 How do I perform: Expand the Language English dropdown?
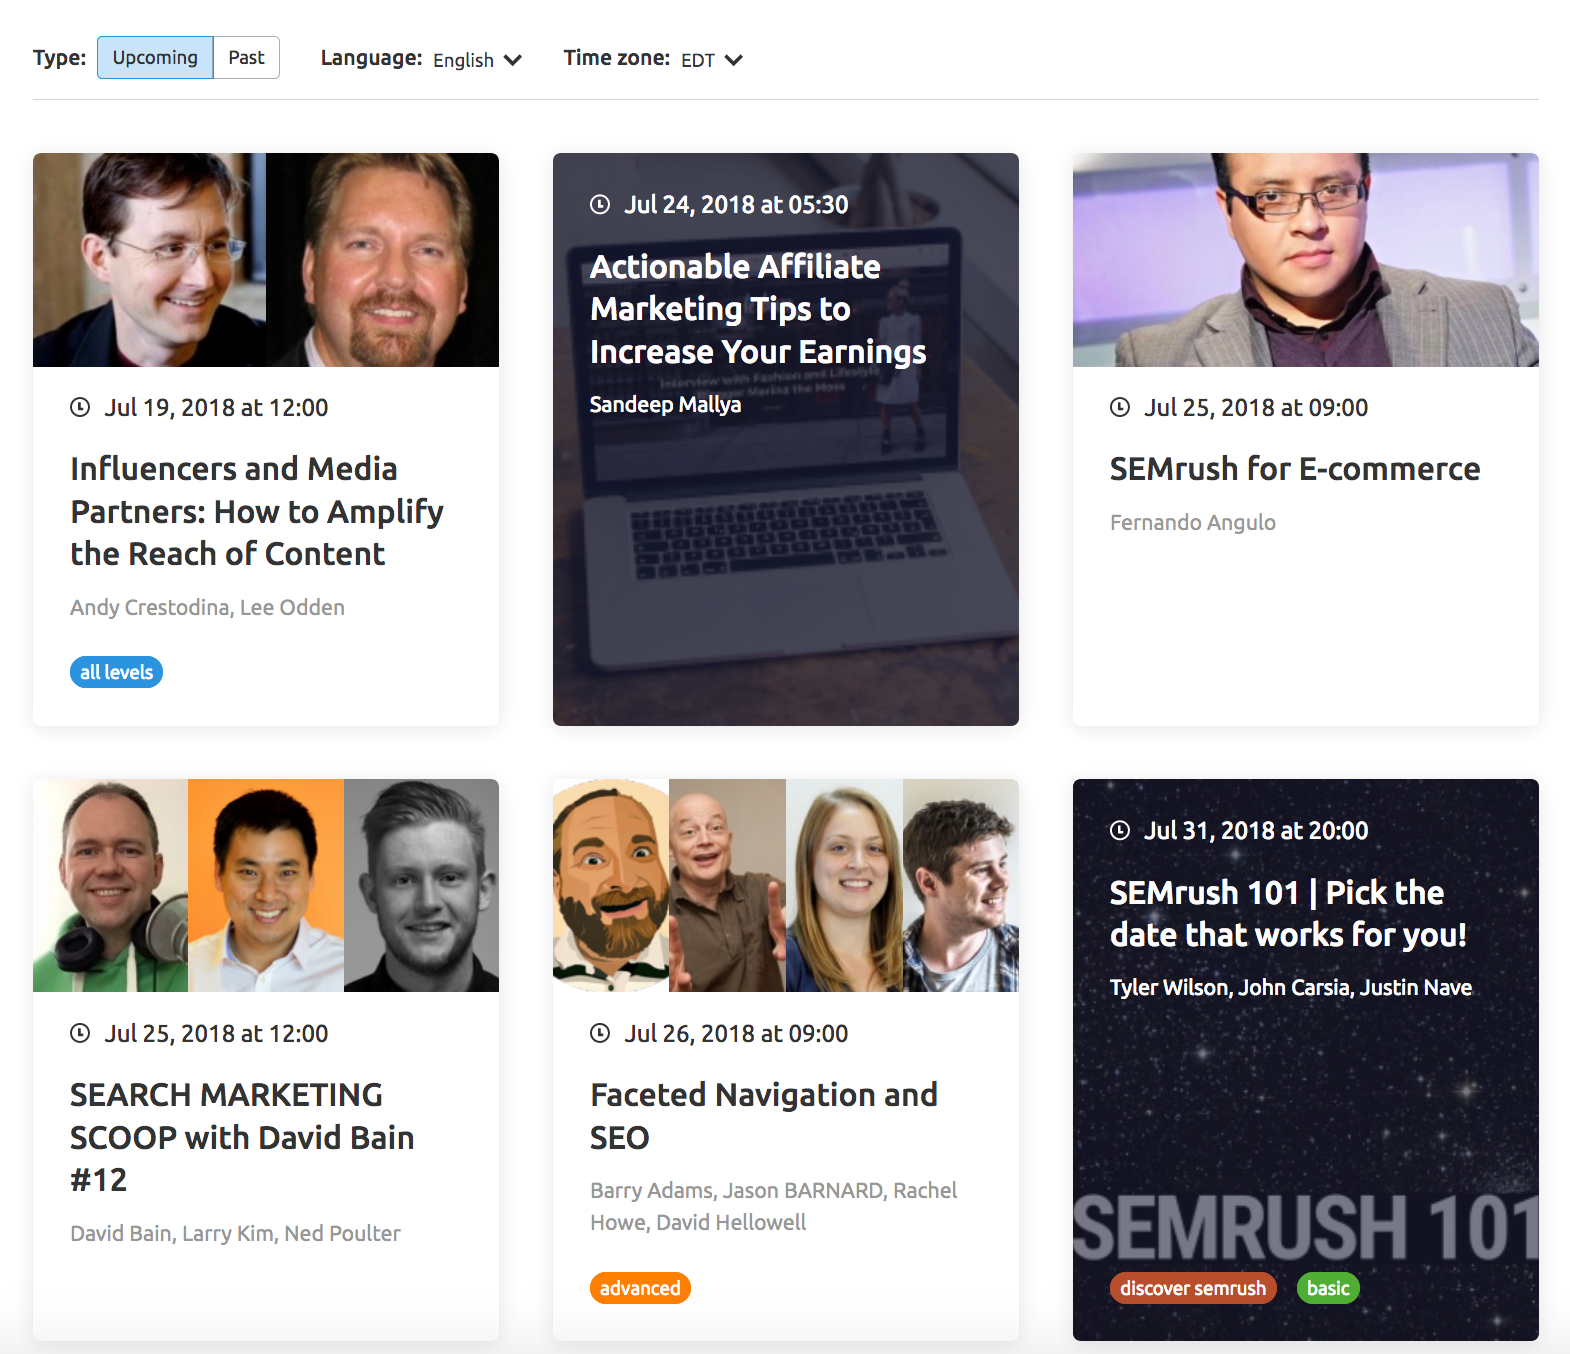tap(477, 60)
